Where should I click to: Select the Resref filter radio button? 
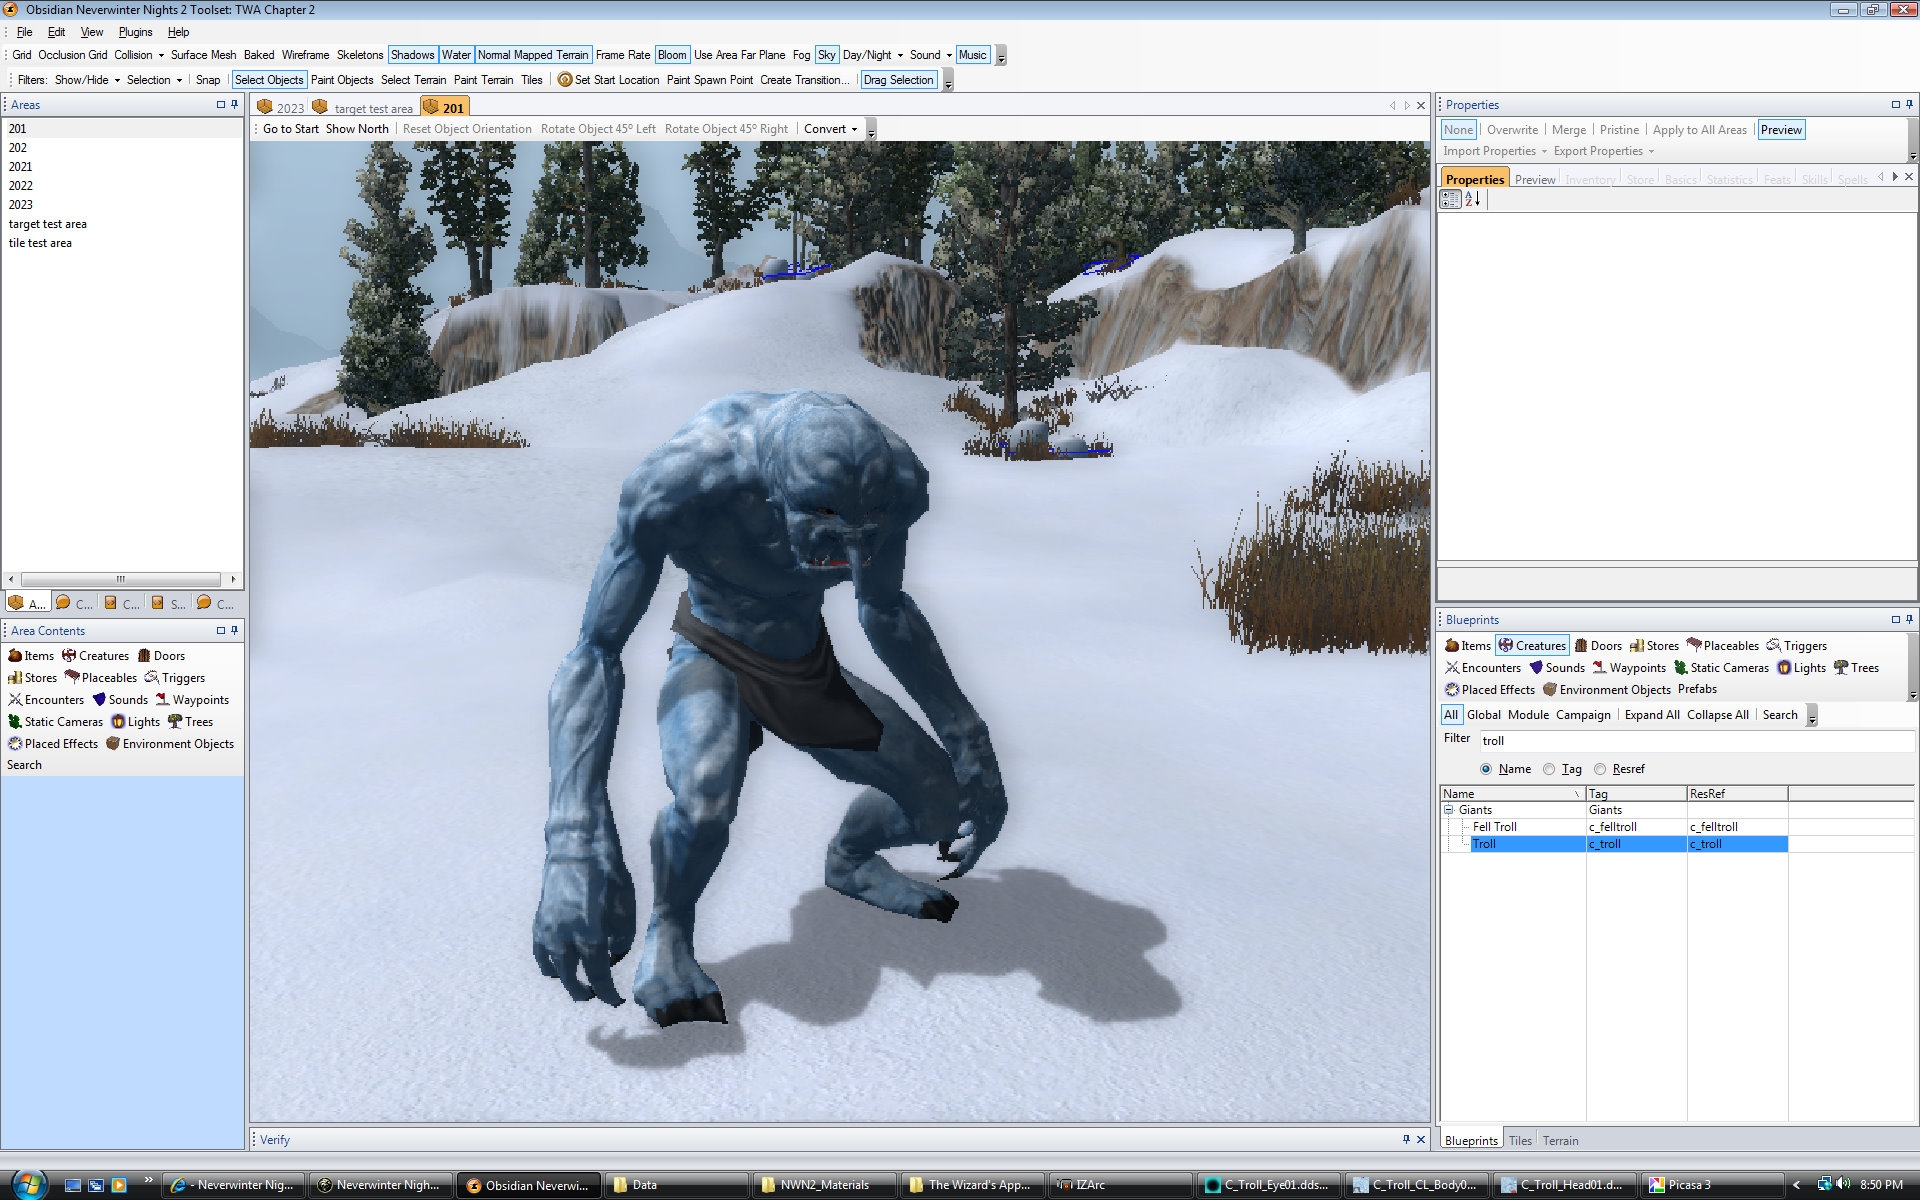coord(1600,769)
